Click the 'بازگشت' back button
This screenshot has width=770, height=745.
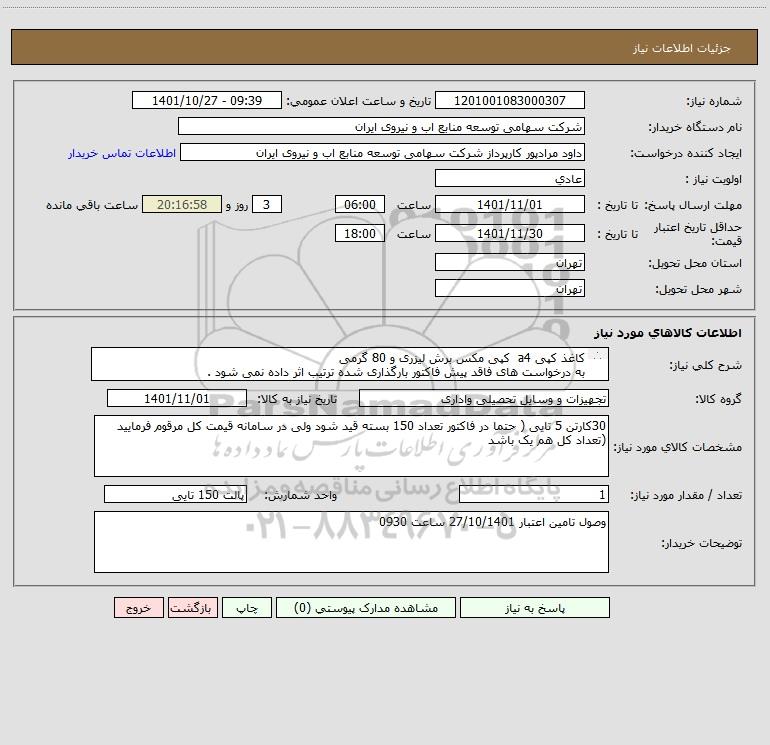click(x=192, y=607)
